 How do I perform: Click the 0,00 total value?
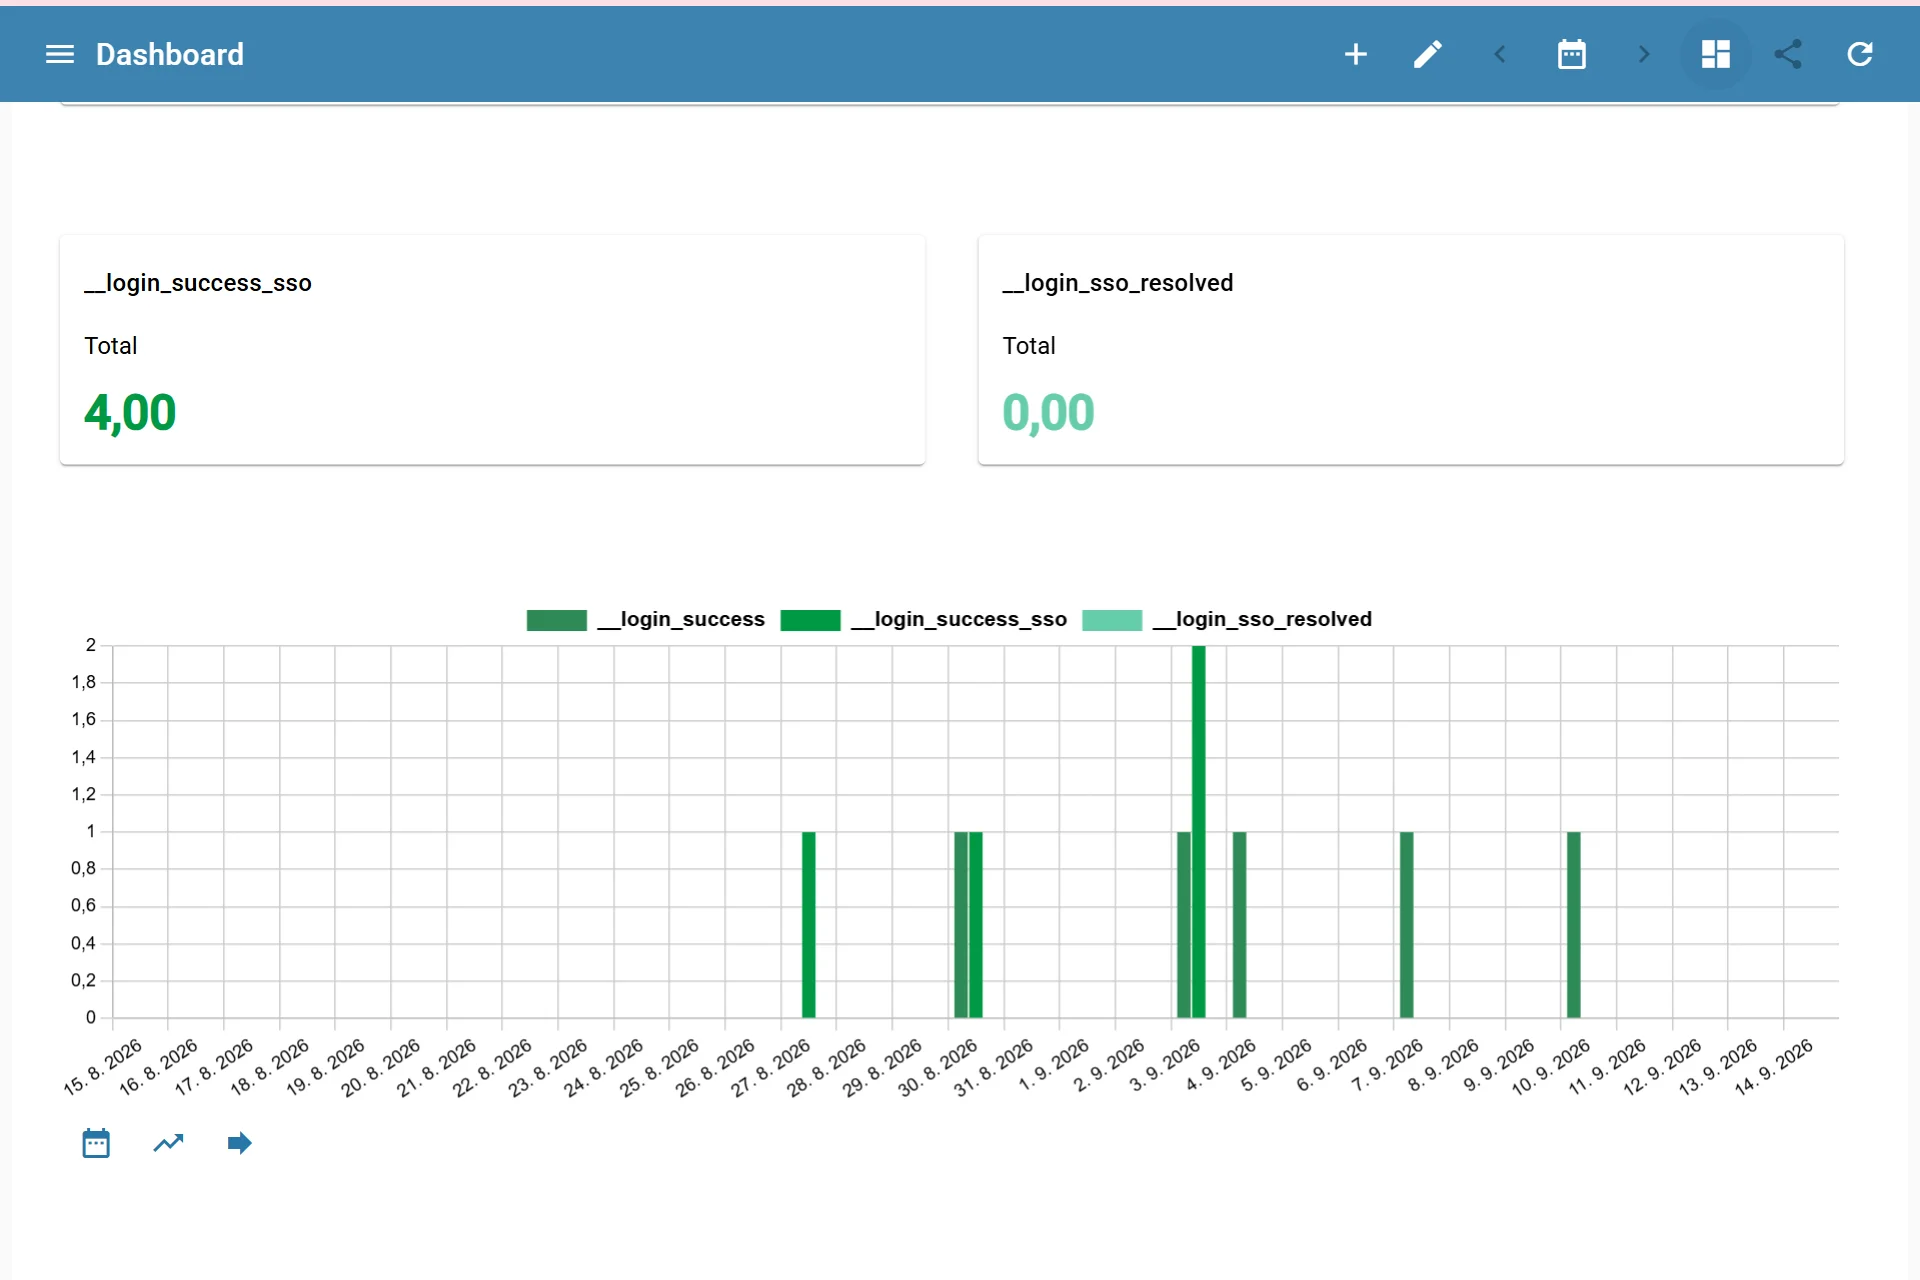coord(1048,413)
